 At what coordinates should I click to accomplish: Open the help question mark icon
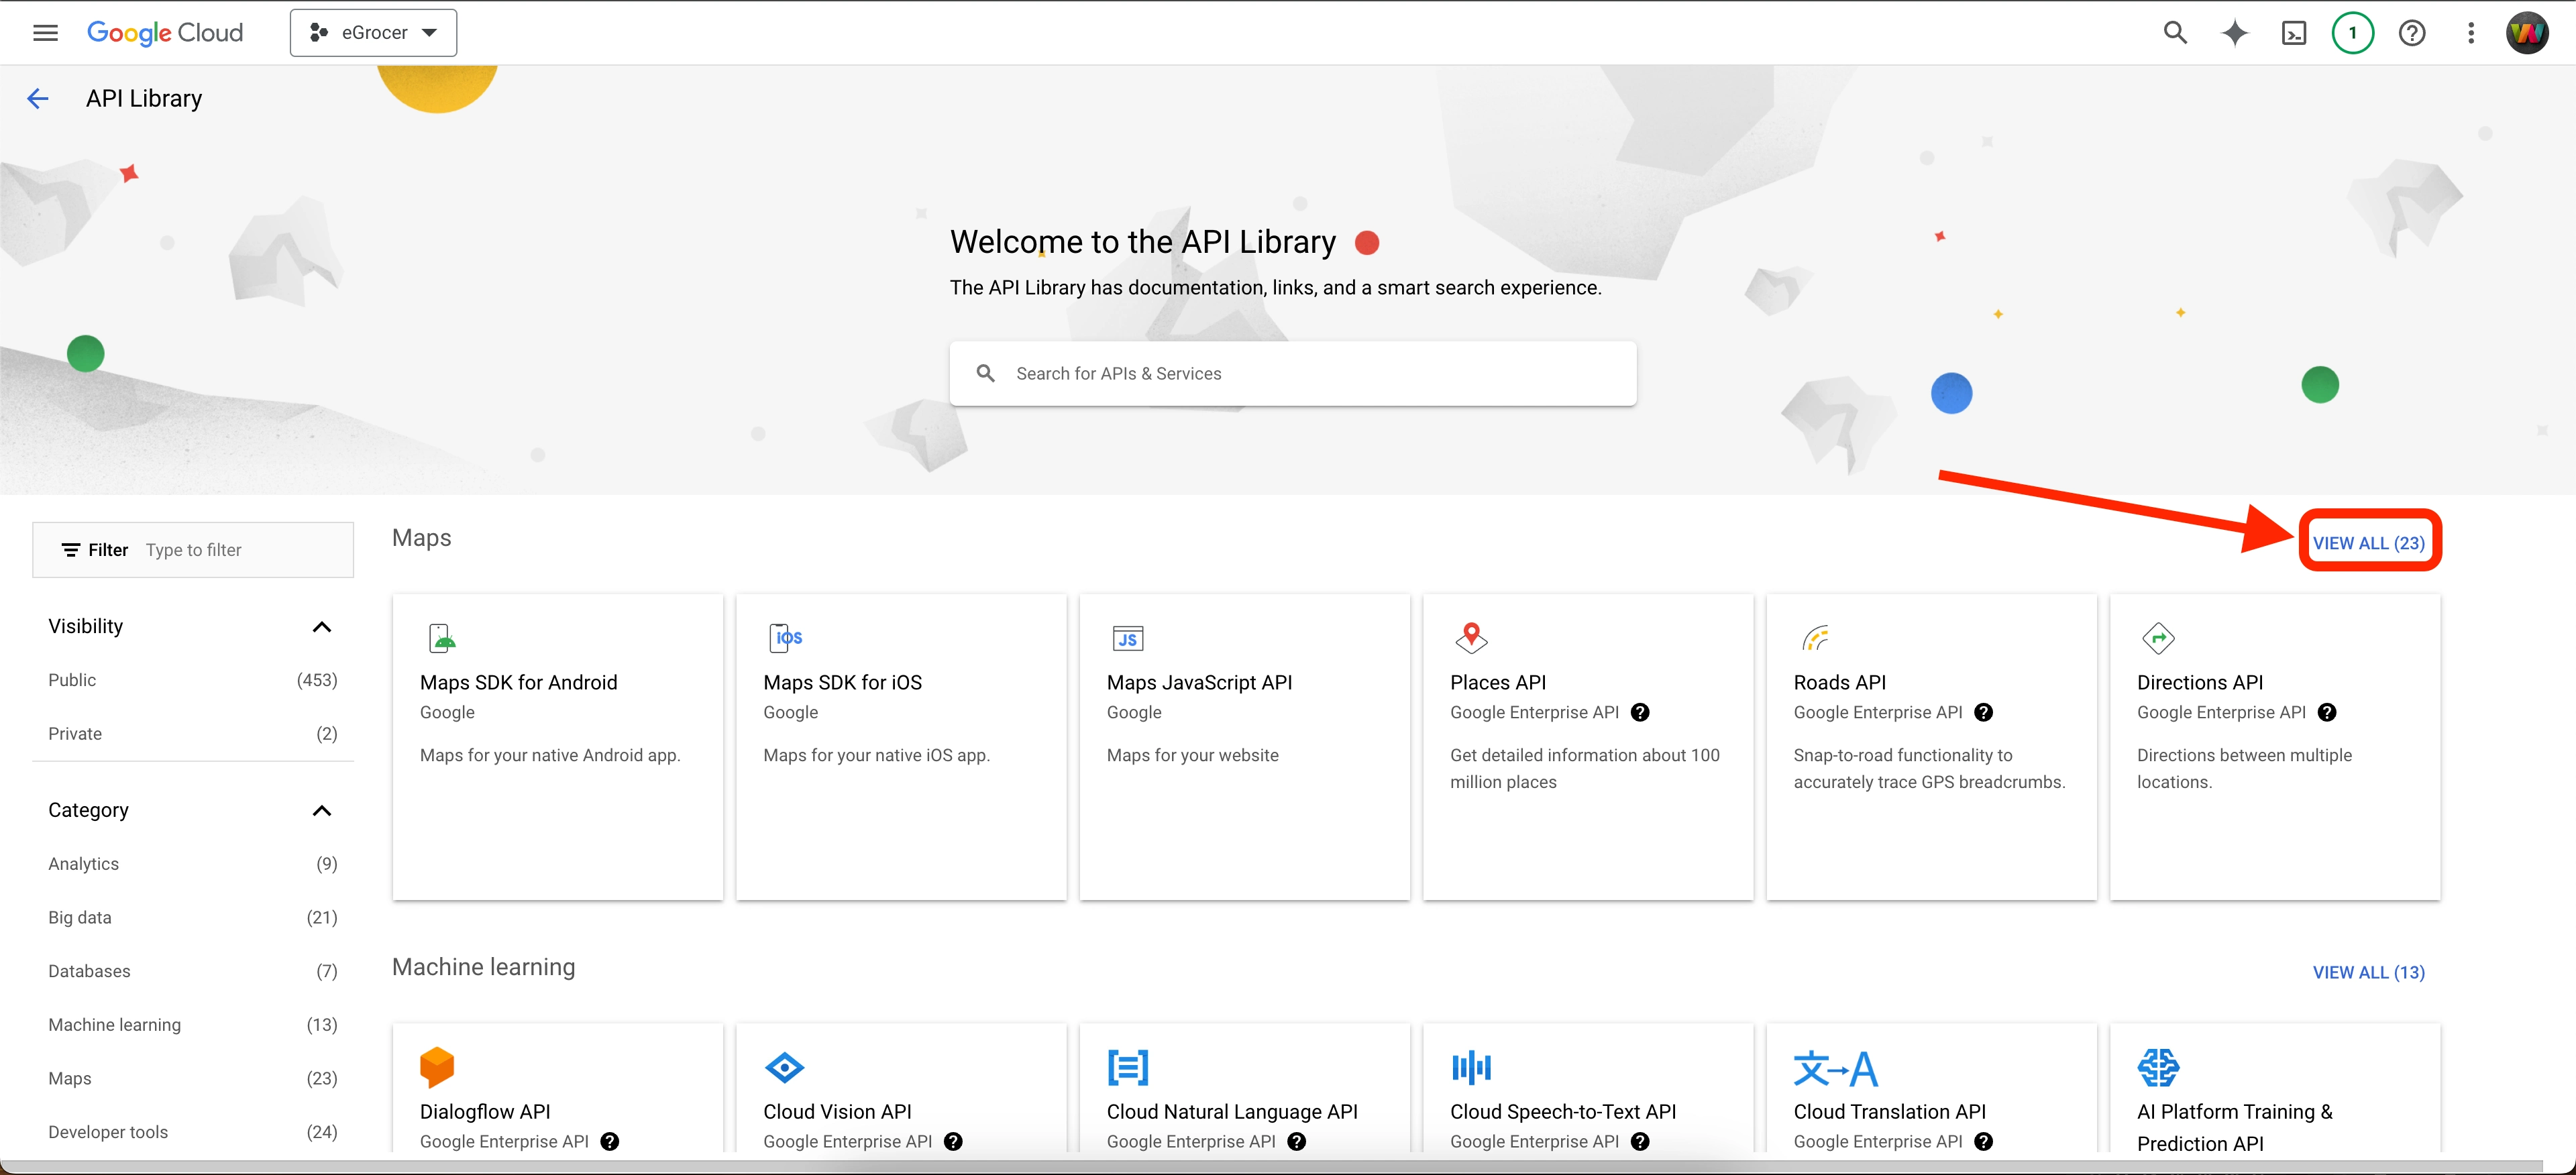(x=2411, y=33)
